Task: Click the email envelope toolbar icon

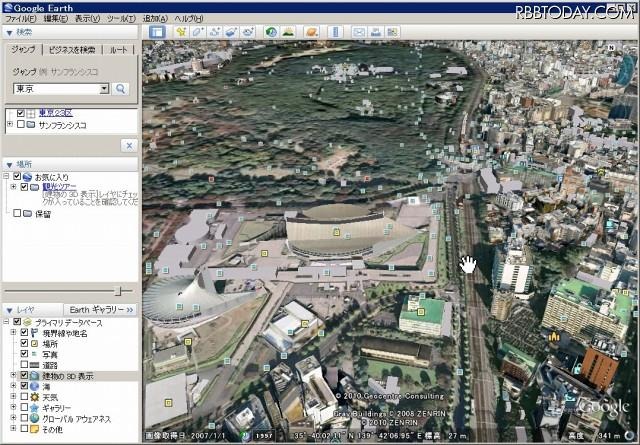Action: click(358, 32)
